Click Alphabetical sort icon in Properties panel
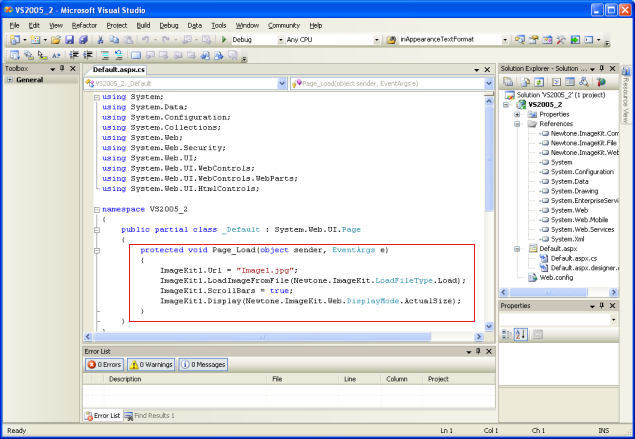Screen dimensions: 635x439 [521, 335]
